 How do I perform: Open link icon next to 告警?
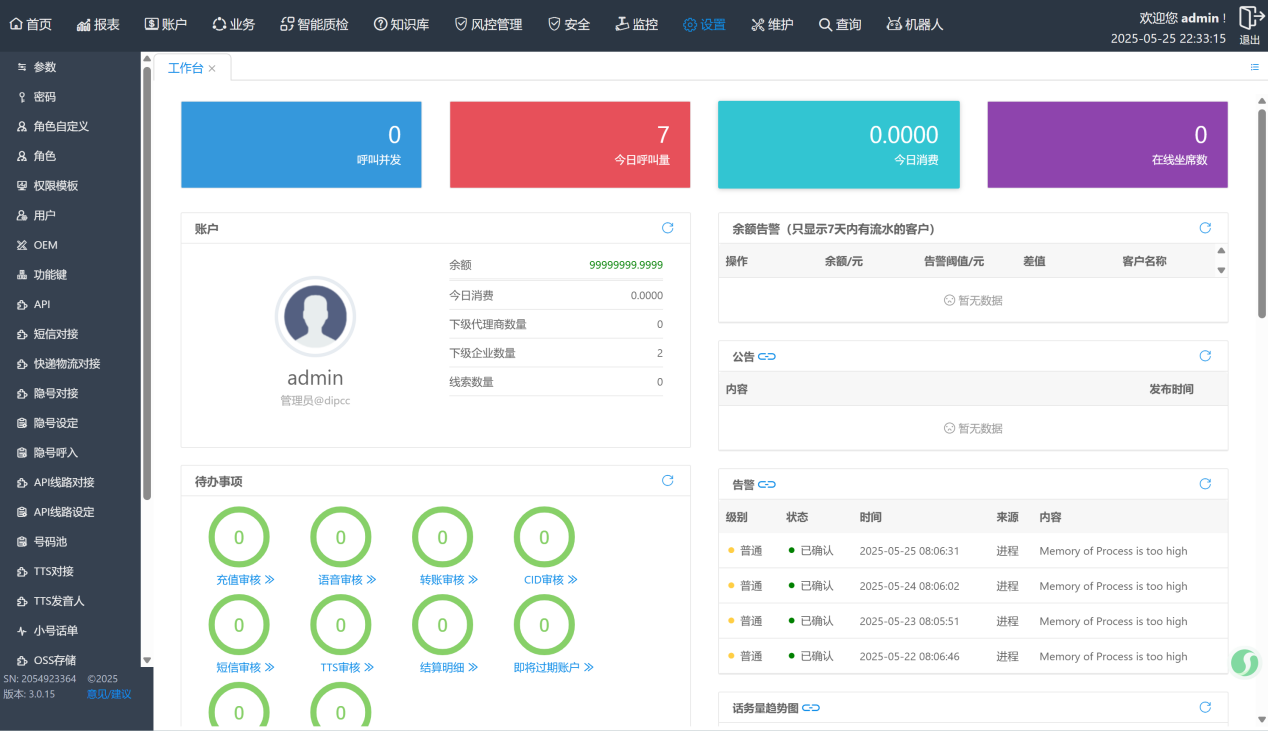tap(767, 484)
